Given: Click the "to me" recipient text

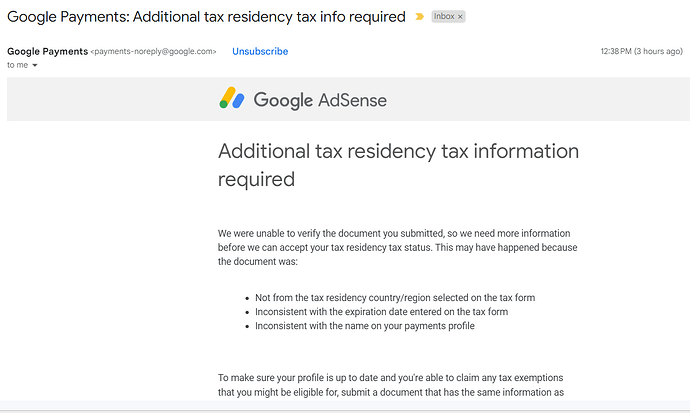Looking at the screenshot, I should tap(18, 65).
